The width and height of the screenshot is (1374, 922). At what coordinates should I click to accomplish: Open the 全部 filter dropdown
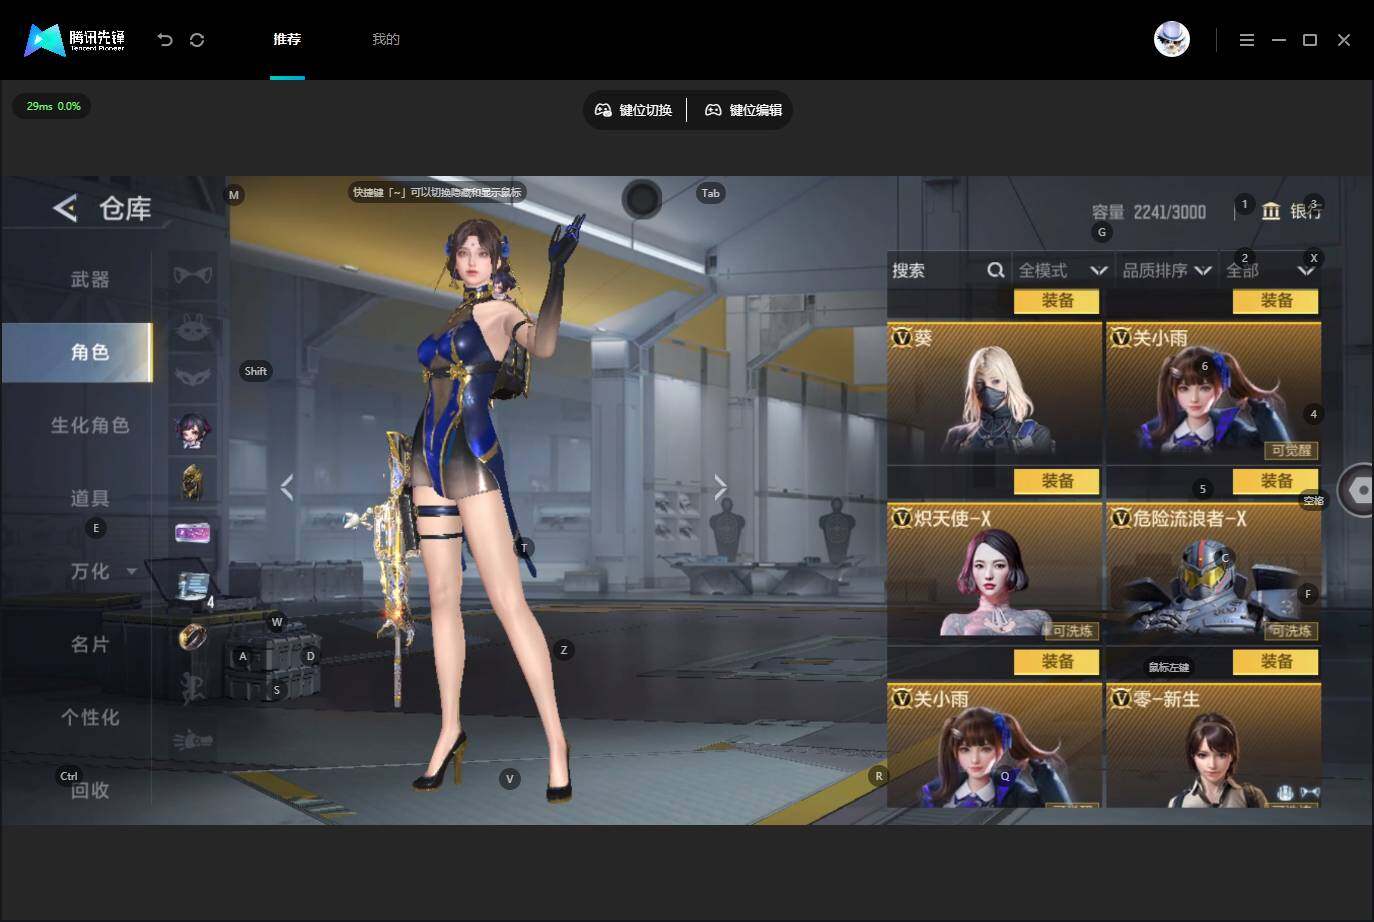[1270, 270]
